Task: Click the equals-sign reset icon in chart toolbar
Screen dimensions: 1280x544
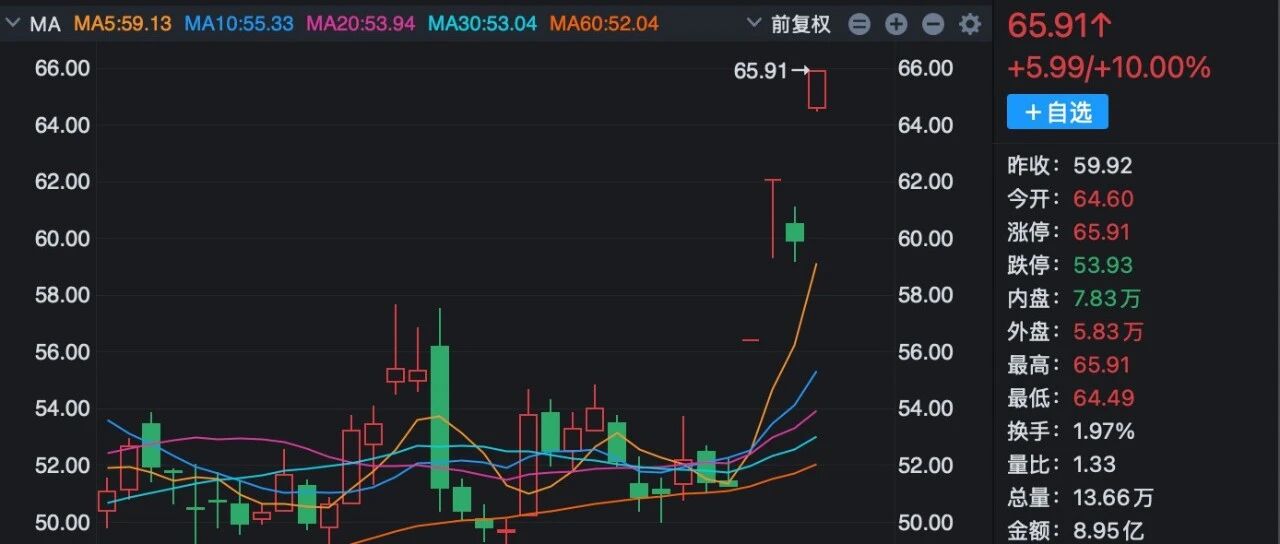Action: tap(859, 24)
